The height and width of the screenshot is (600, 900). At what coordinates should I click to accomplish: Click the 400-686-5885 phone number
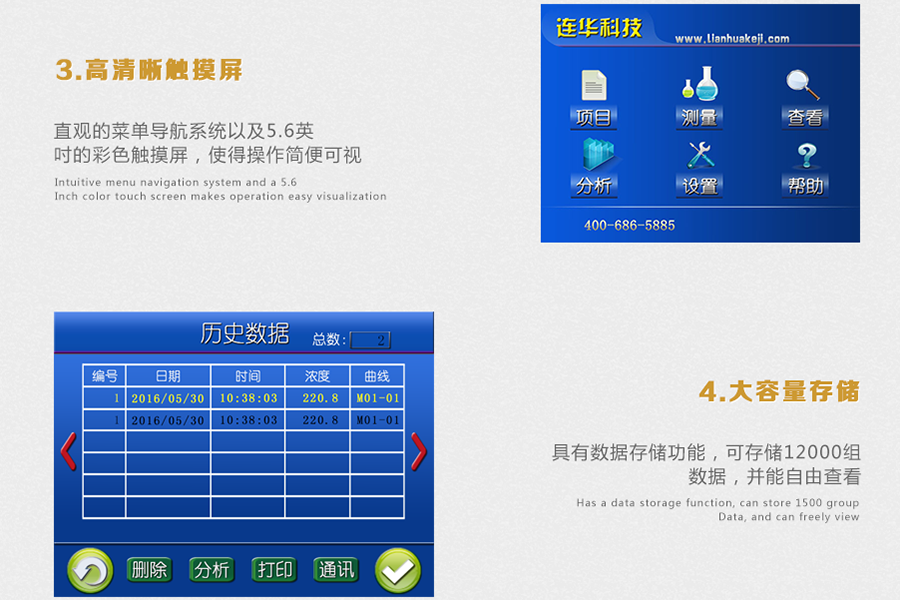[629, 225]
